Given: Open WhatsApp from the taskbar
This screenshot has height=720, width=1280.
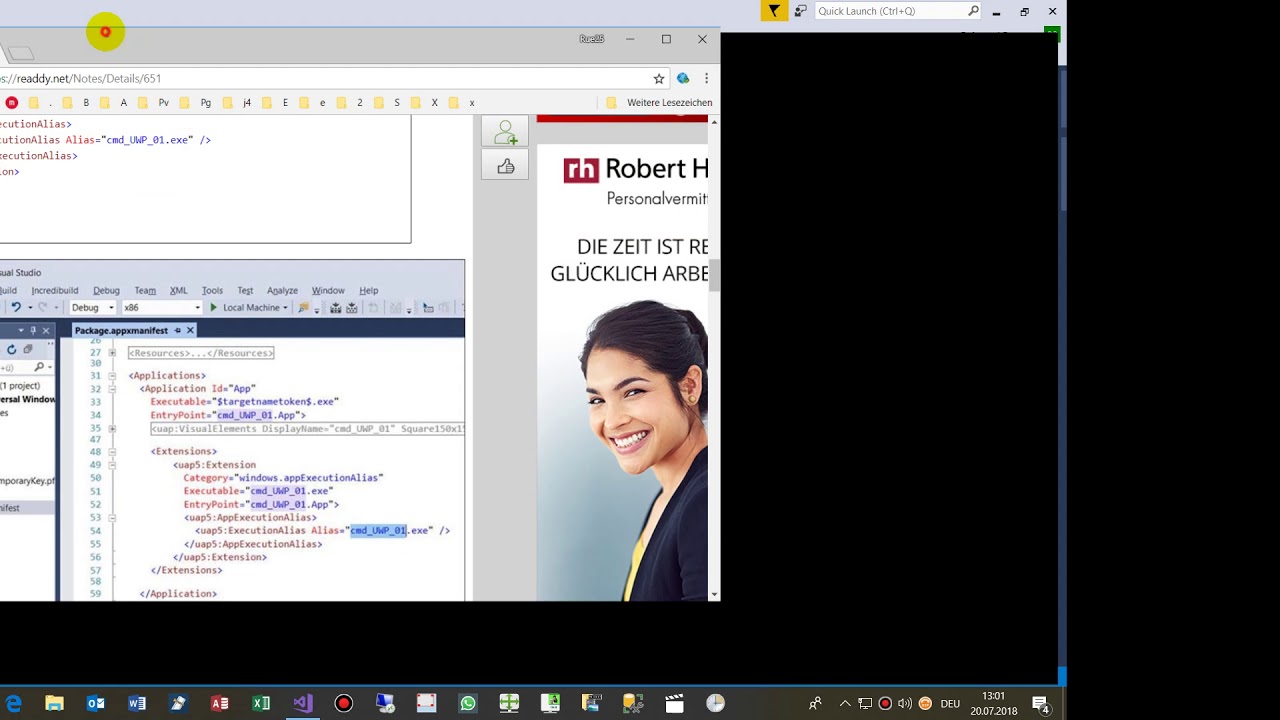Looking at the screenshot, I should pos(468,703).
